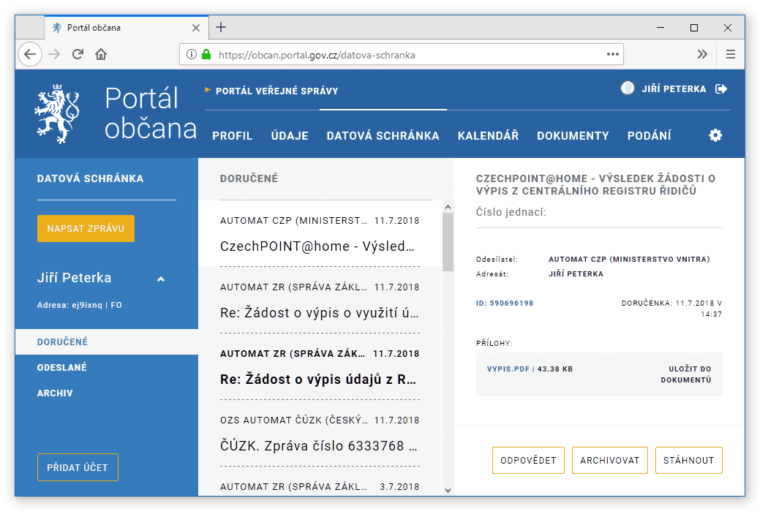
Task: Show more toolbar items via double chevron
Action: (x=702, y=54)
